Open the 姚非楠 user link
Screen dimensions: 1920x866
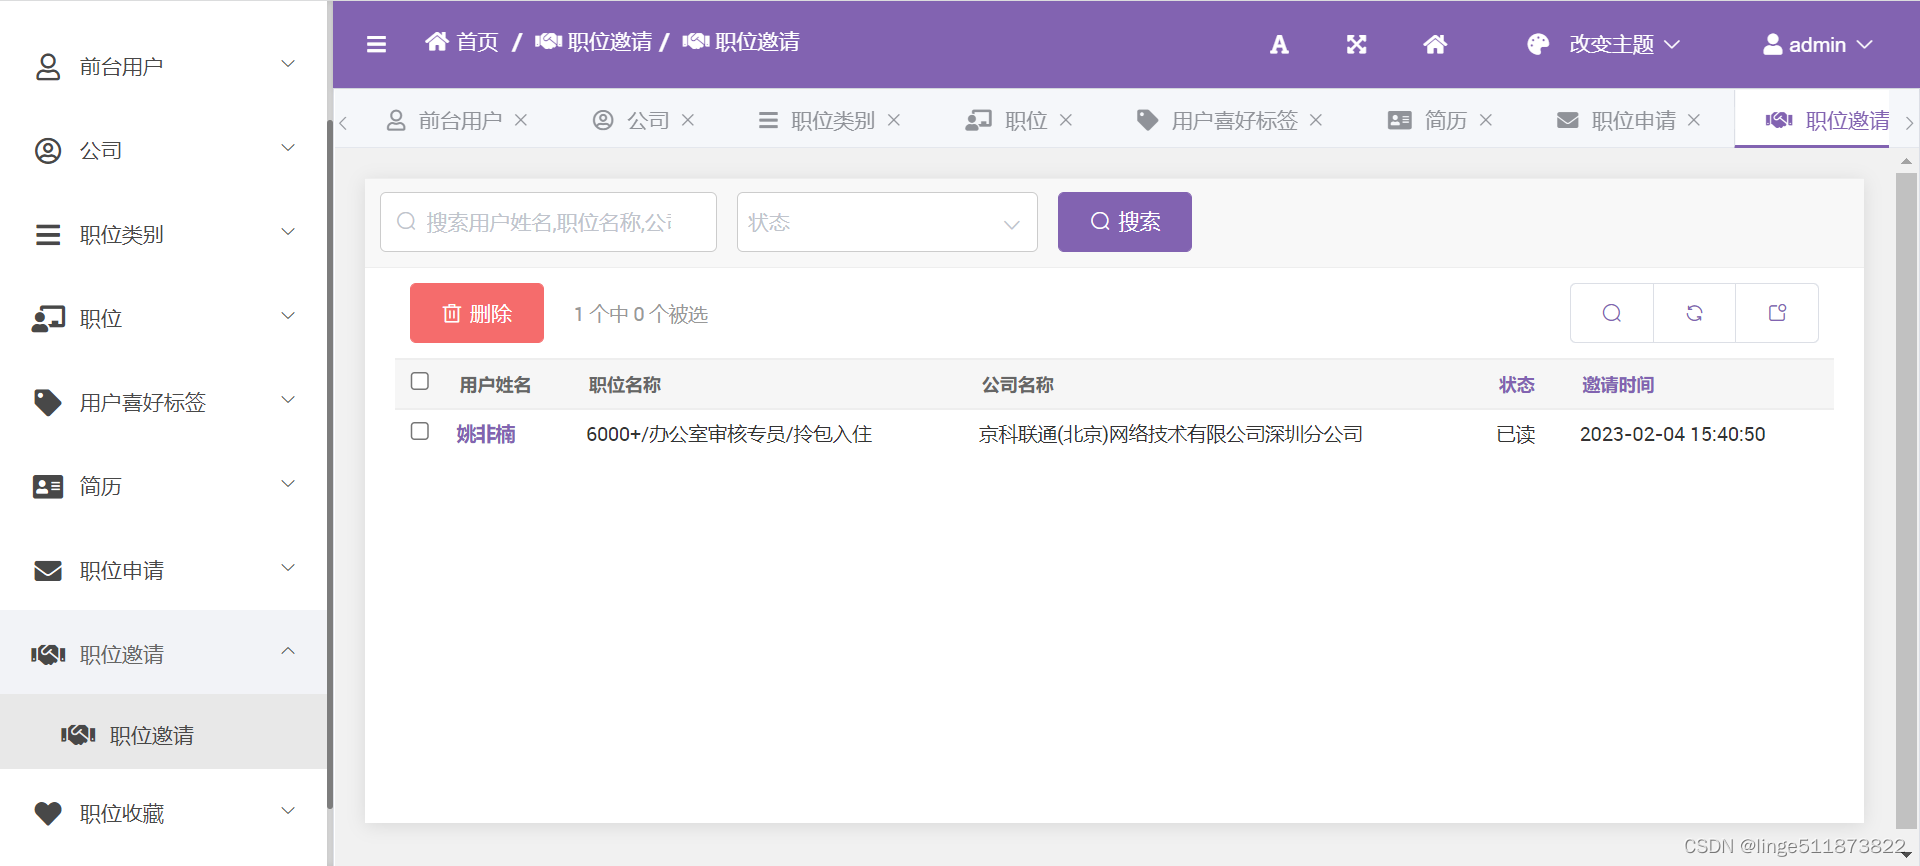tap(486, 434)
